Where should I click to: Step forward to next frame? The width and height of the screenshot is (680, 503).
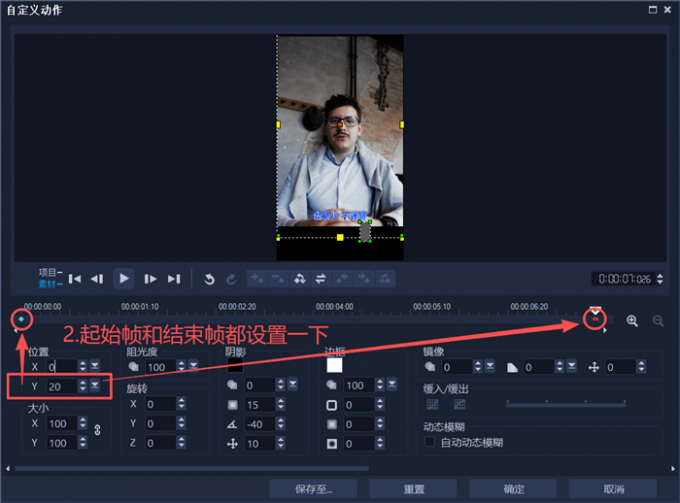(x=150, y=279)
